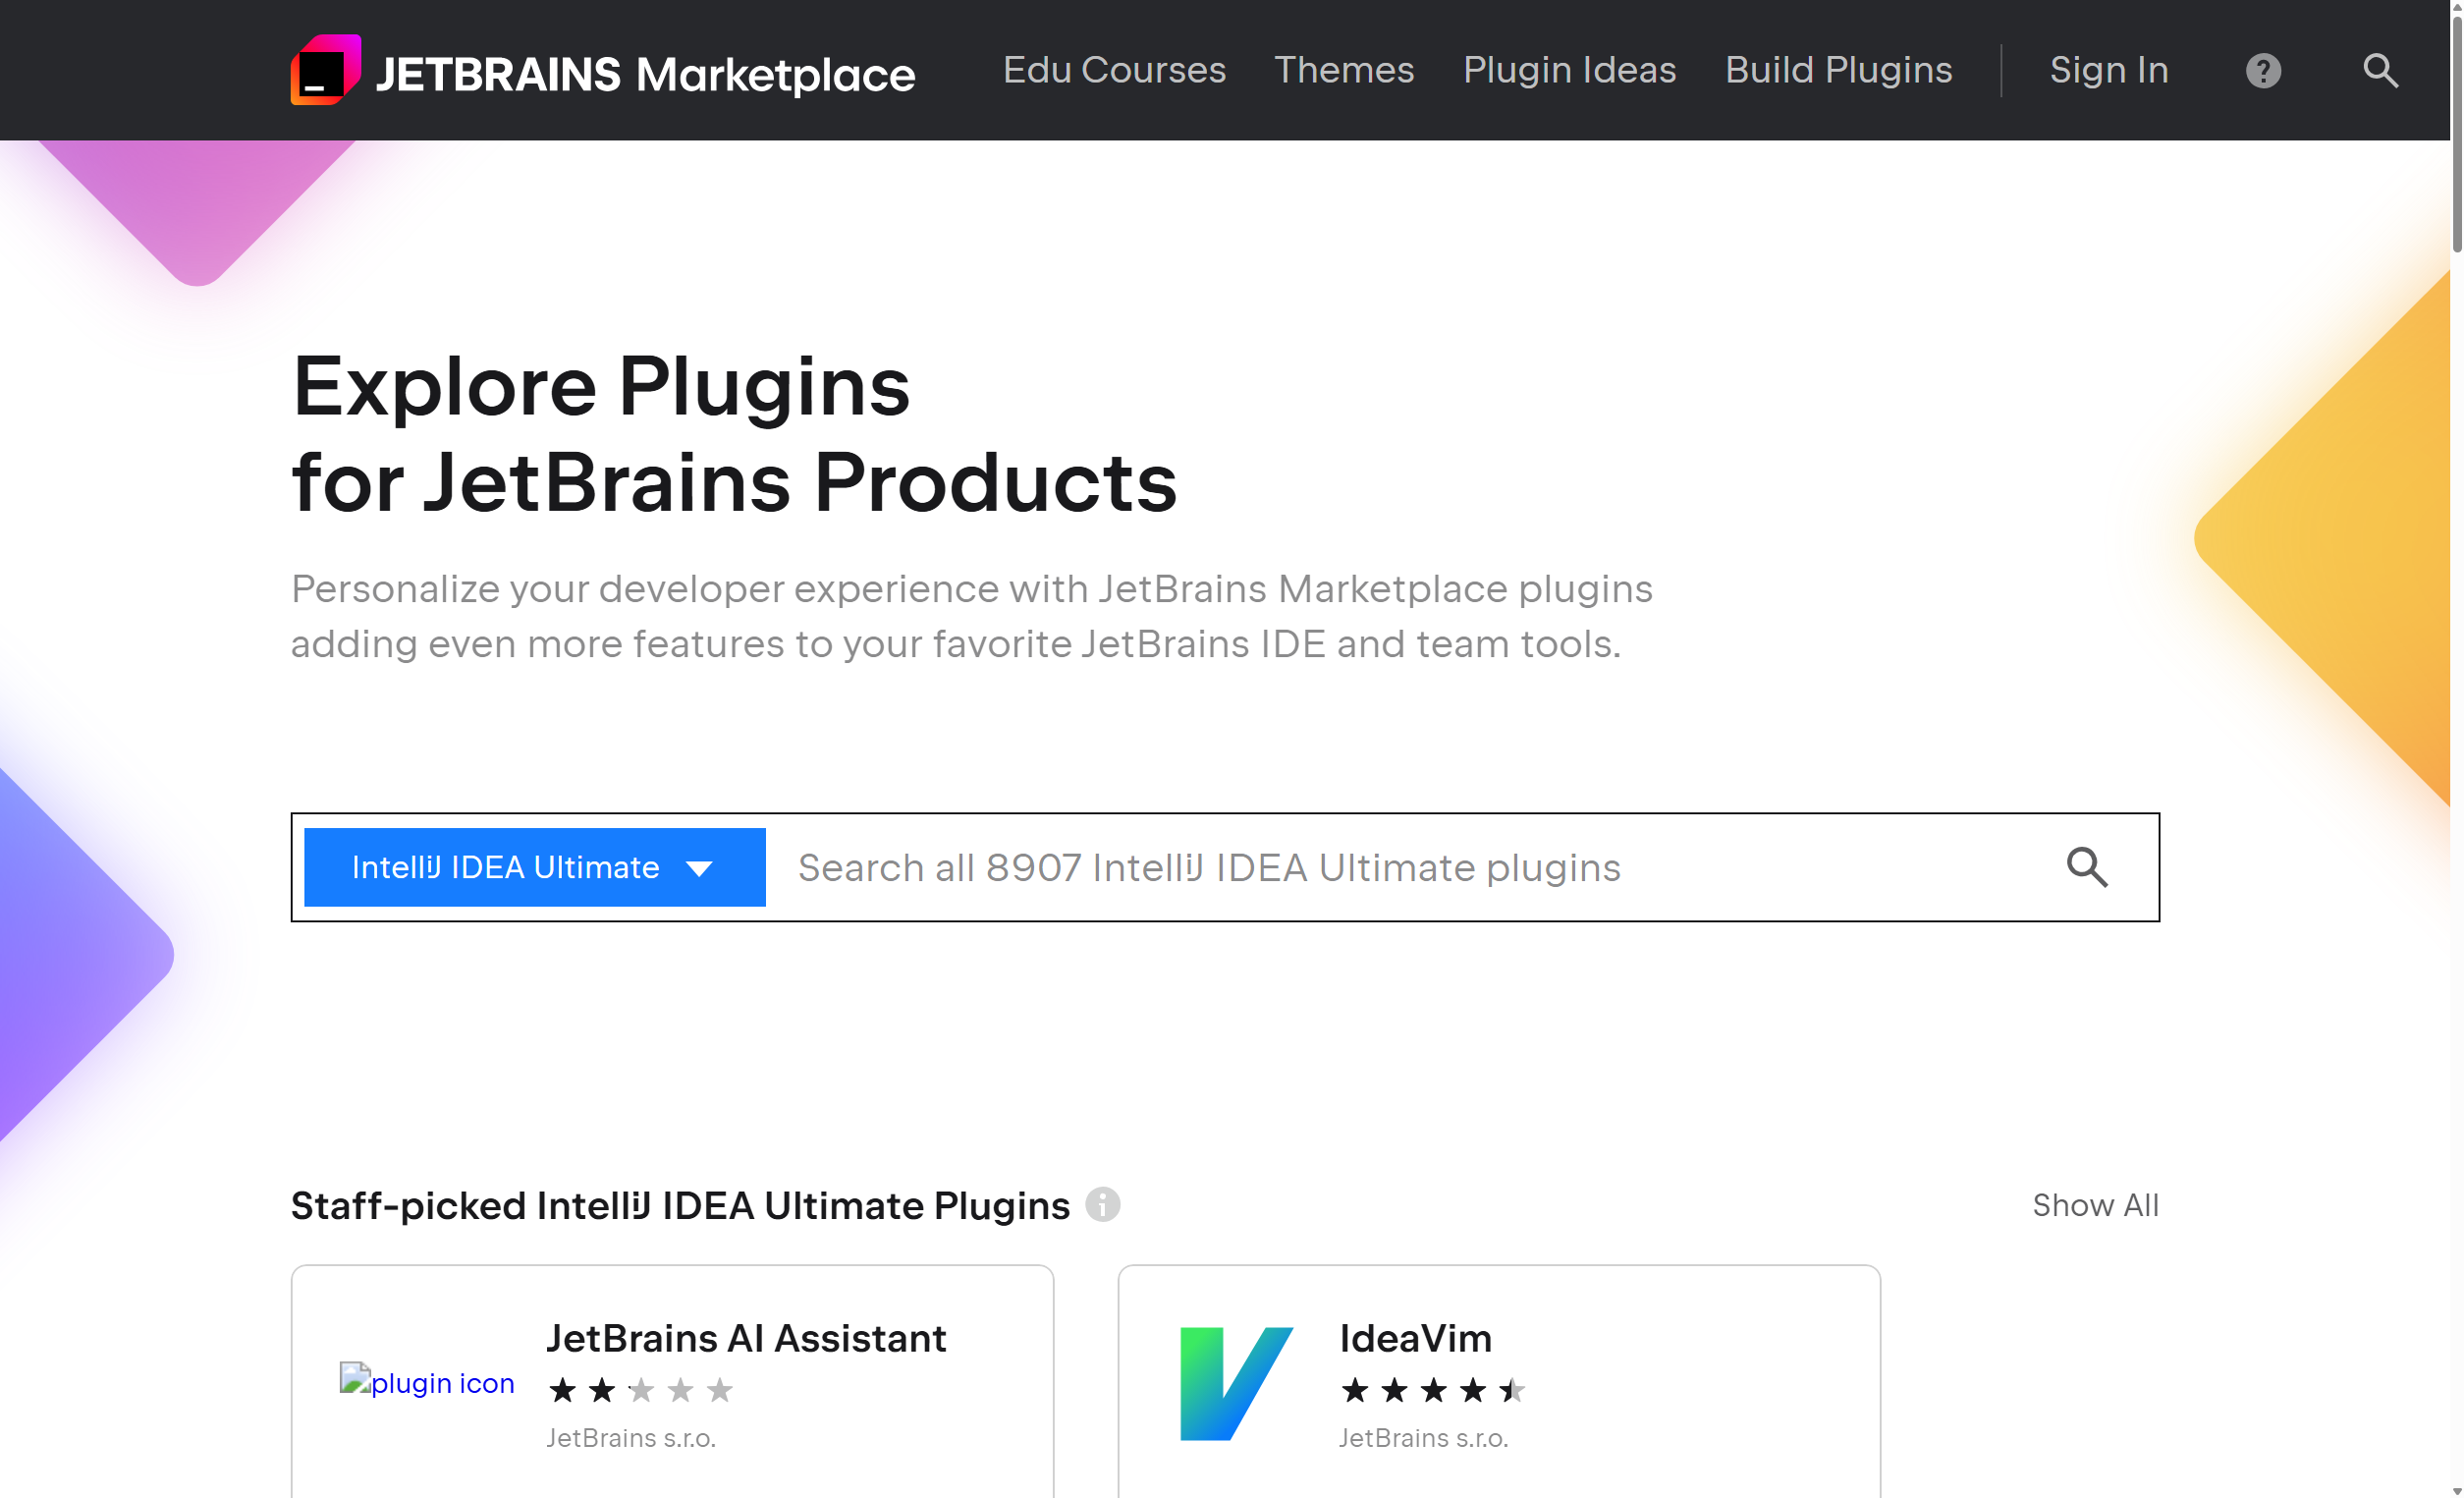This screenshot has width=2464, height=1498.
Task: Click the info icon beside Staff-picked heading
Action: pos(1103,1205)
